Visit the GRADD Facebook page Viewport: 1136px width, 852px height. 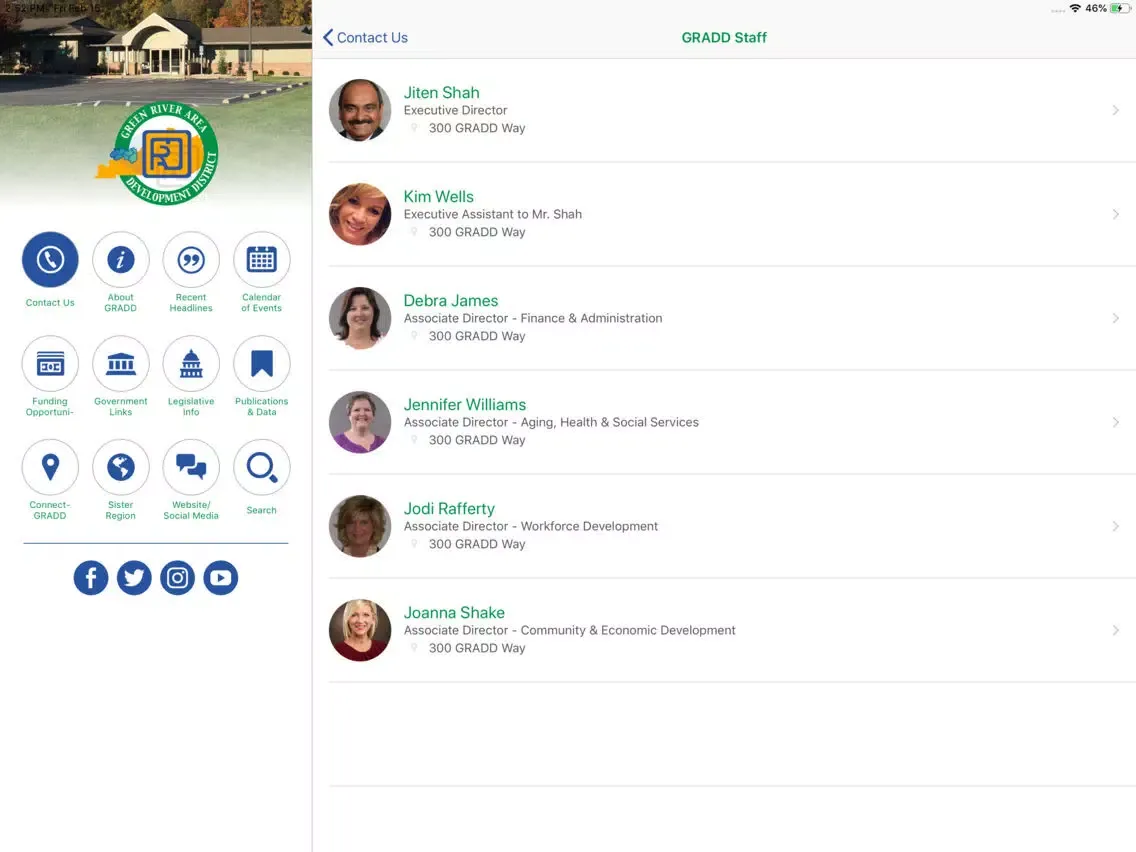click(91, 577)
